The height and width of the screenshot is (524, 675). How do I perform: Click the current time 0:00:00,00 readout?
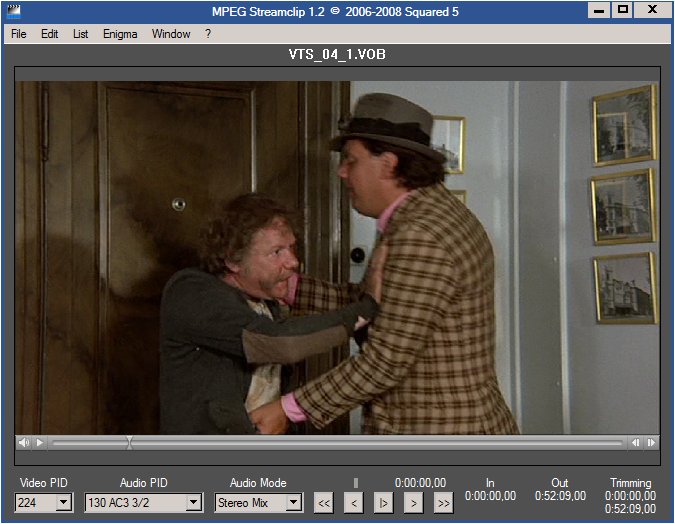tap(420, 483)
